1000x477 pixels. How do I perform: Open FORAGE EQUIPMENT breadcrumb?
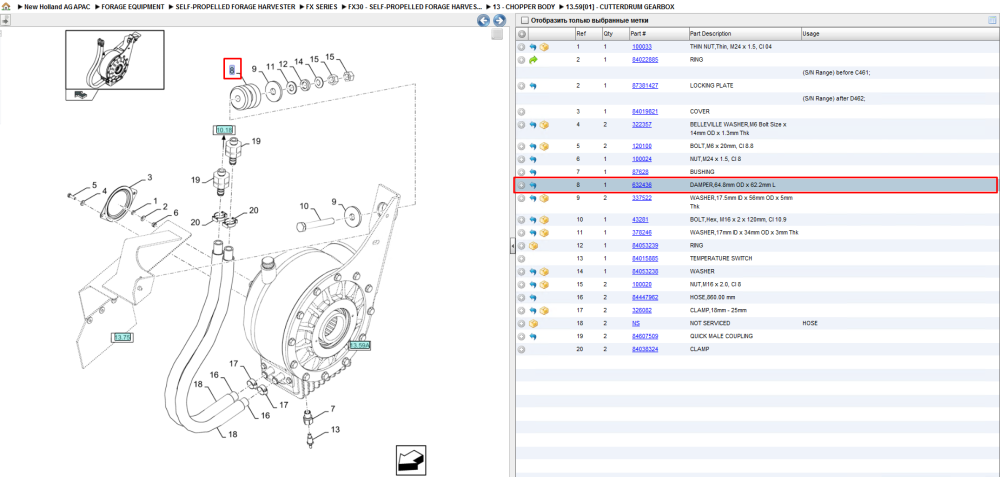pos(133,6)
